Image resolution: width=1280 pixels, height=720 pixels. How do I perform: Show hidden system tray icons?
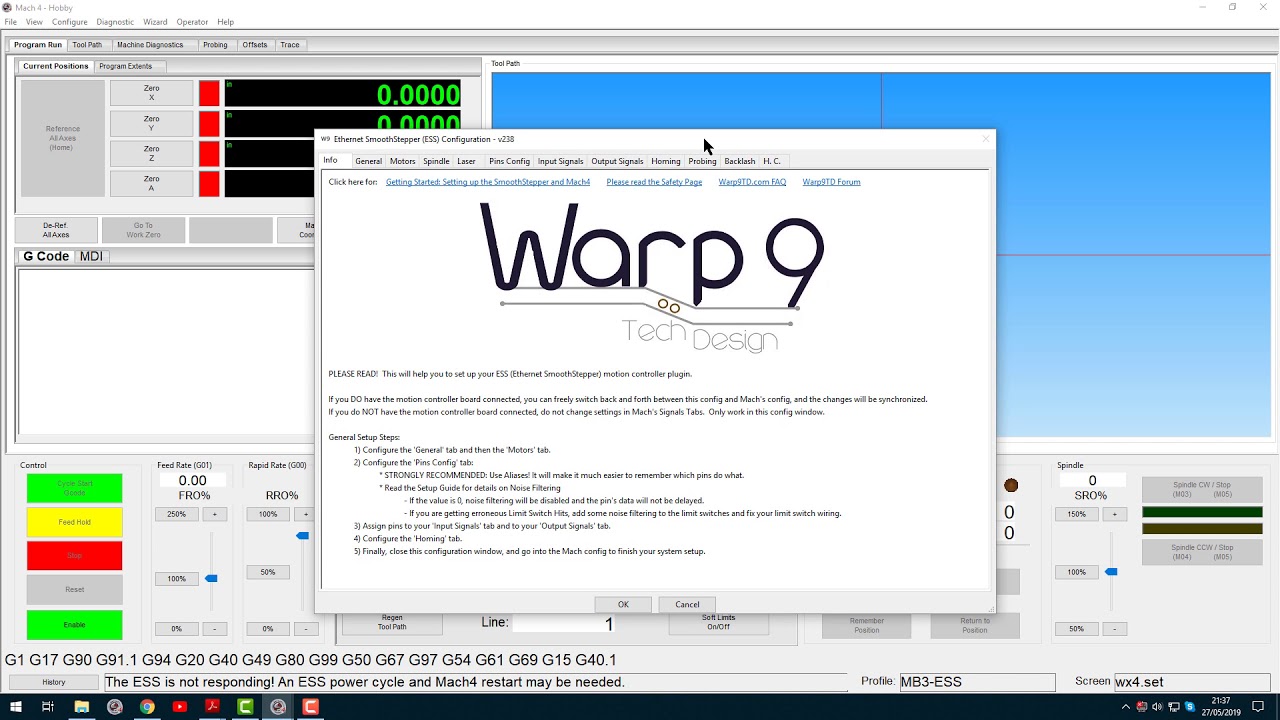(1127, 707)
